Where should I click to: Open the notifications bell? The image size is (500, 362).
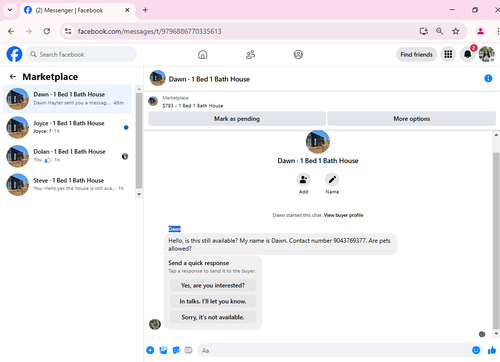tap(468, 54)
